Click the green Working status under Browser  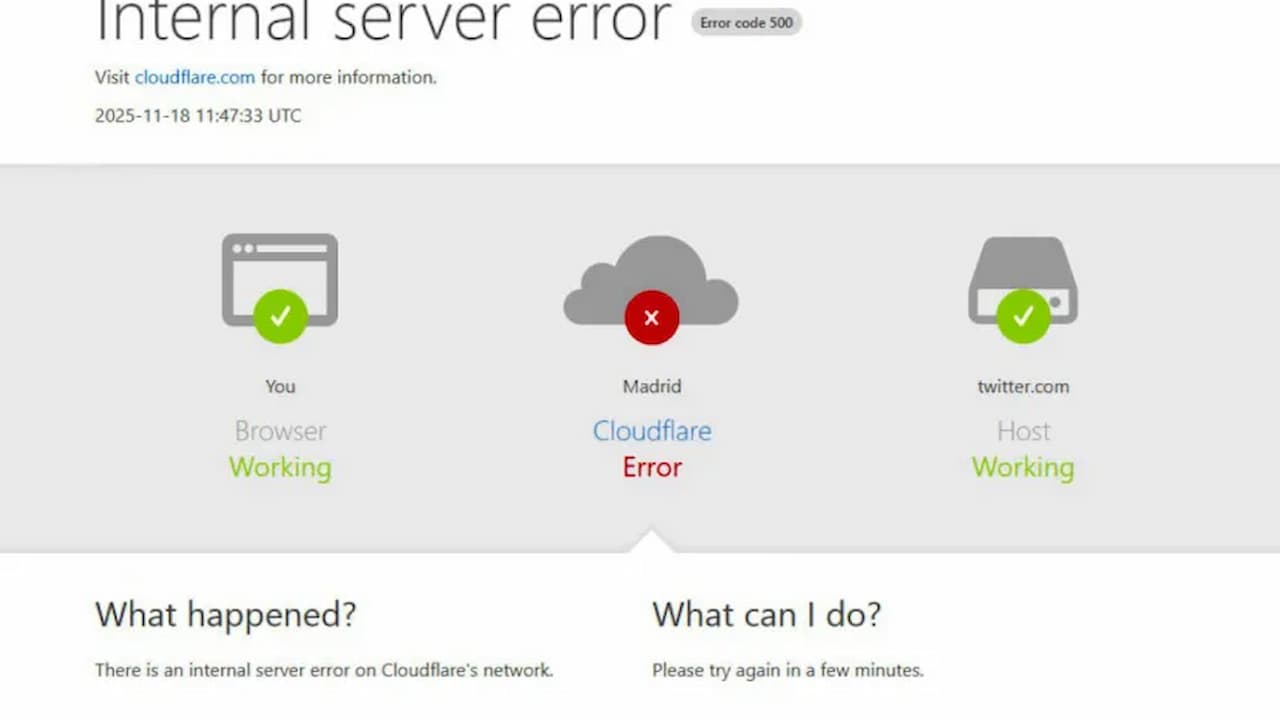280,467
